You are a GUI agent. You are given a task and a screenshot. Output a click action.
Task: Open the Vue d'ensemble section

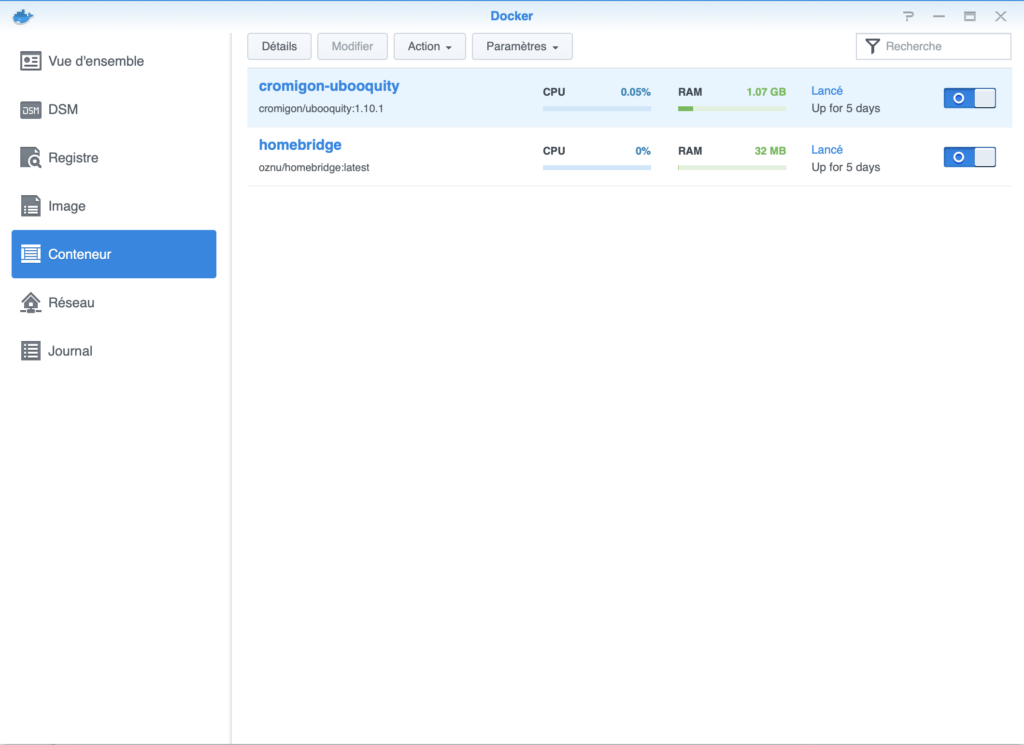tap(114, 61)
